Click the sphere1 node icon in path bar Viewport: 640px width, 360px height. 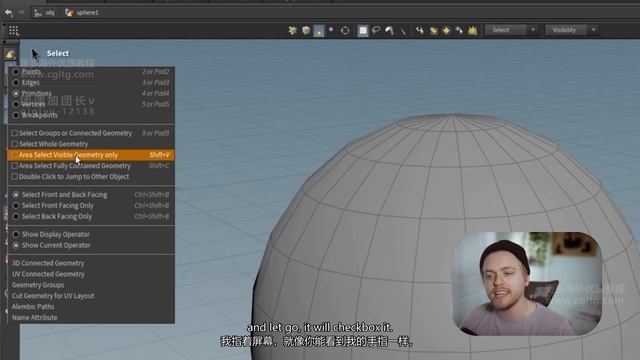pos(69,13)
